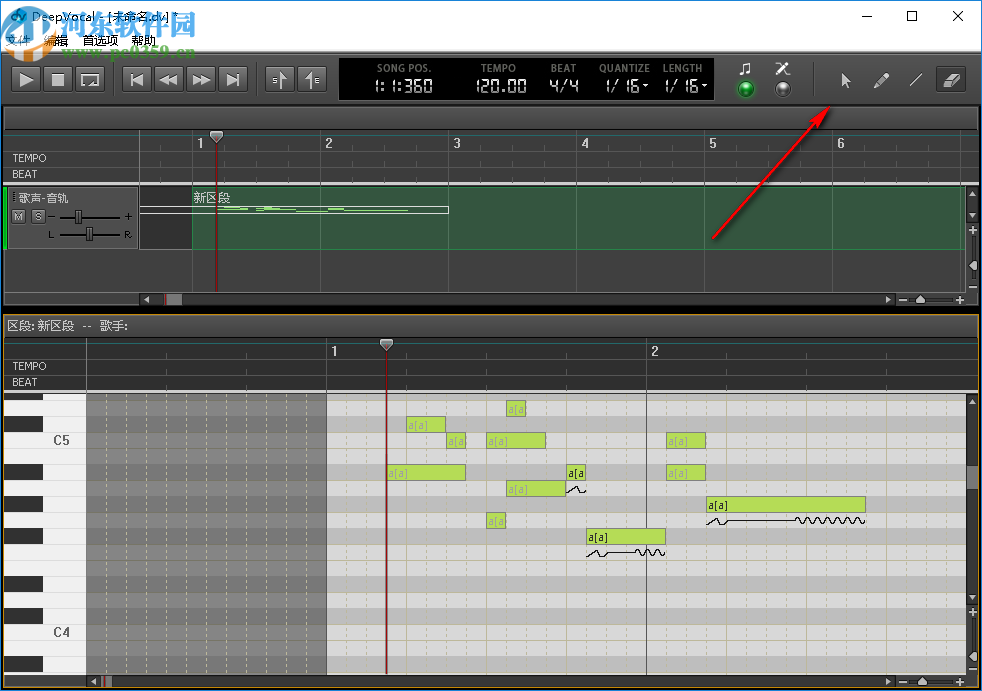Mute the 歌声-音轨 track with the M button
Screen dimensions: 982x691
18,215
